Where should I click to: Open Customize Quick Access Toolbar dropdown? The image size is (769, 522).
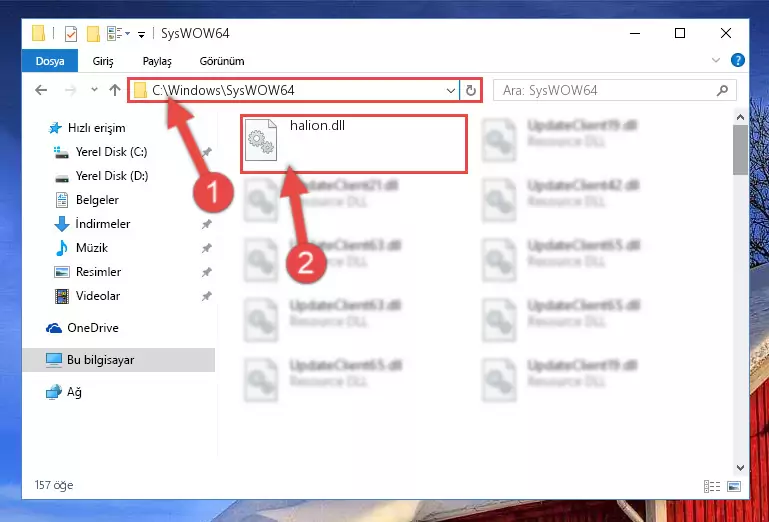click(x=141, y=34)
